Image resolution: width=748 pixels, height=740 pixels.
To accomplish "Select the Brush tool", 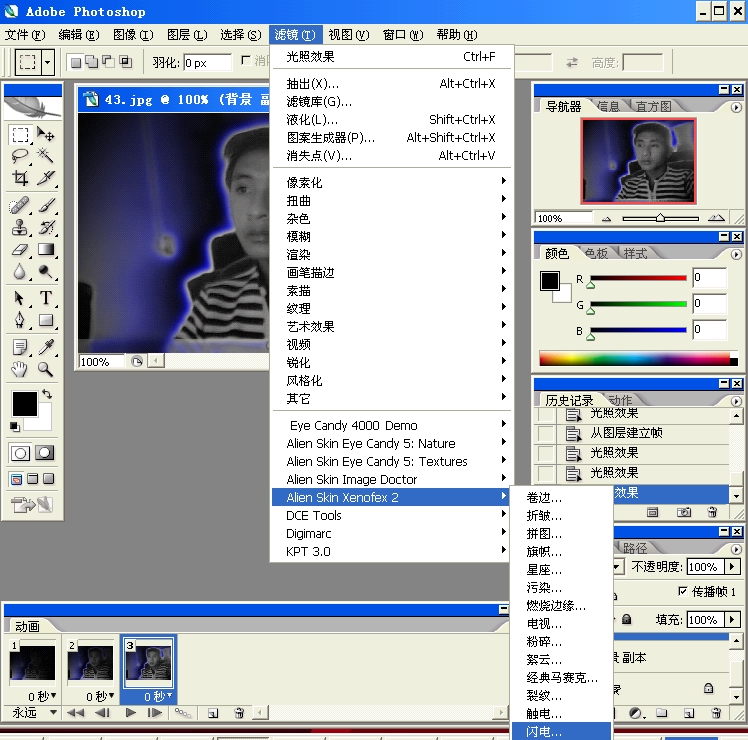I will (x=46, y=205).
